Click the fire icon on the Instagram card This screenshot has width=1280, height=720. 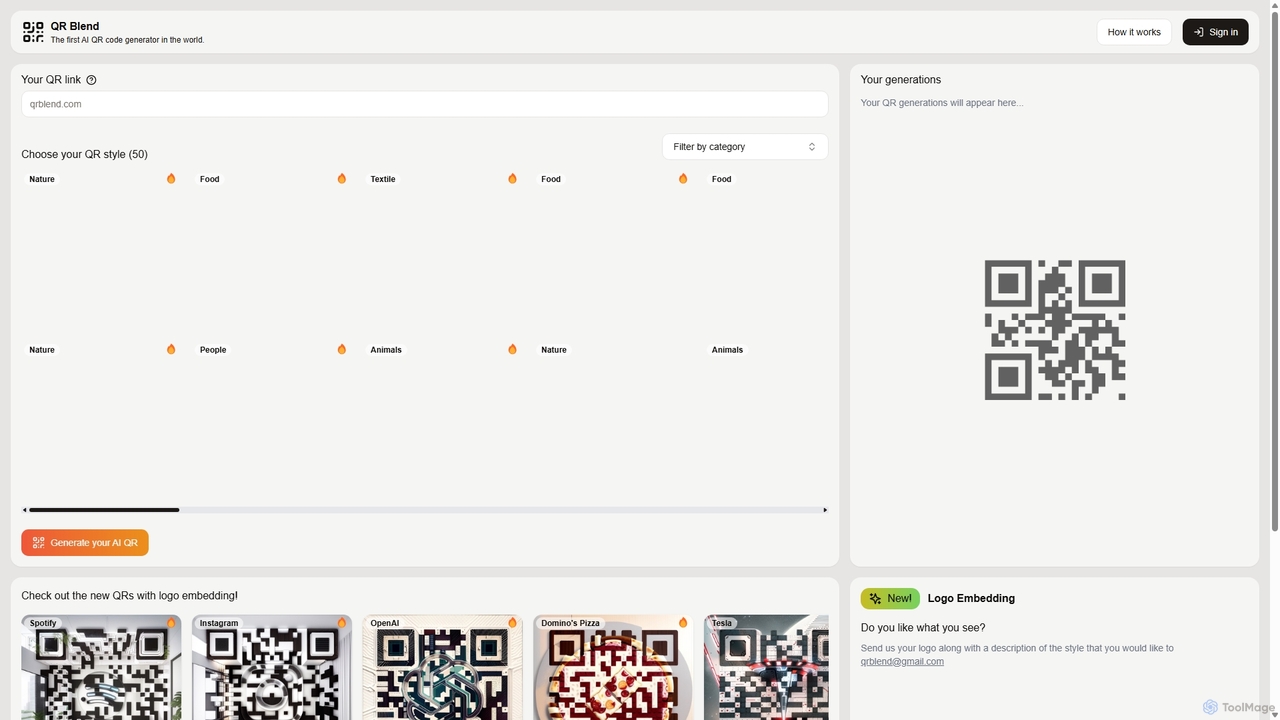point(341,622)
